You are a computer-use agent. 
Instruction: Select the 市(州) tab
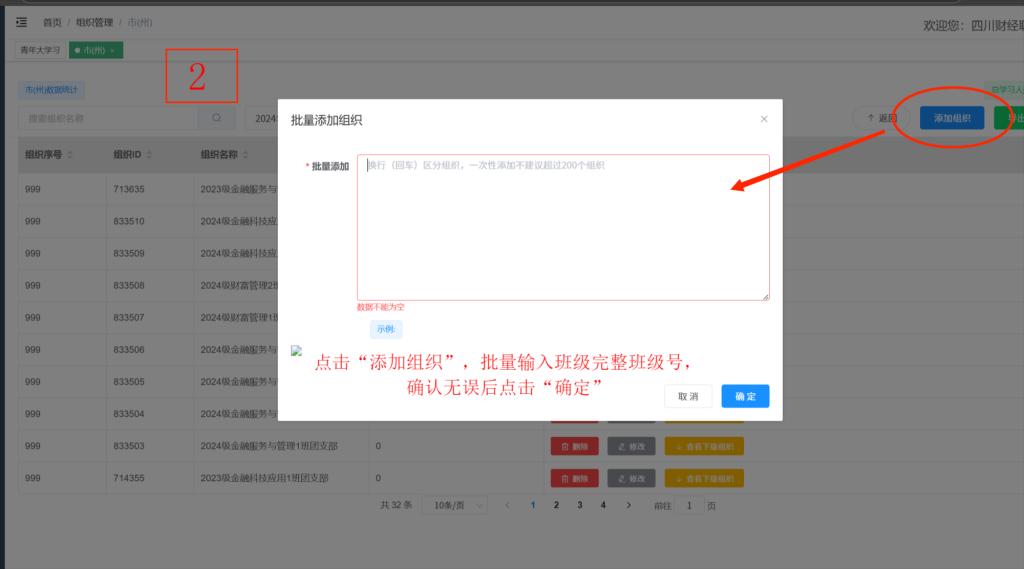point(93,50)
